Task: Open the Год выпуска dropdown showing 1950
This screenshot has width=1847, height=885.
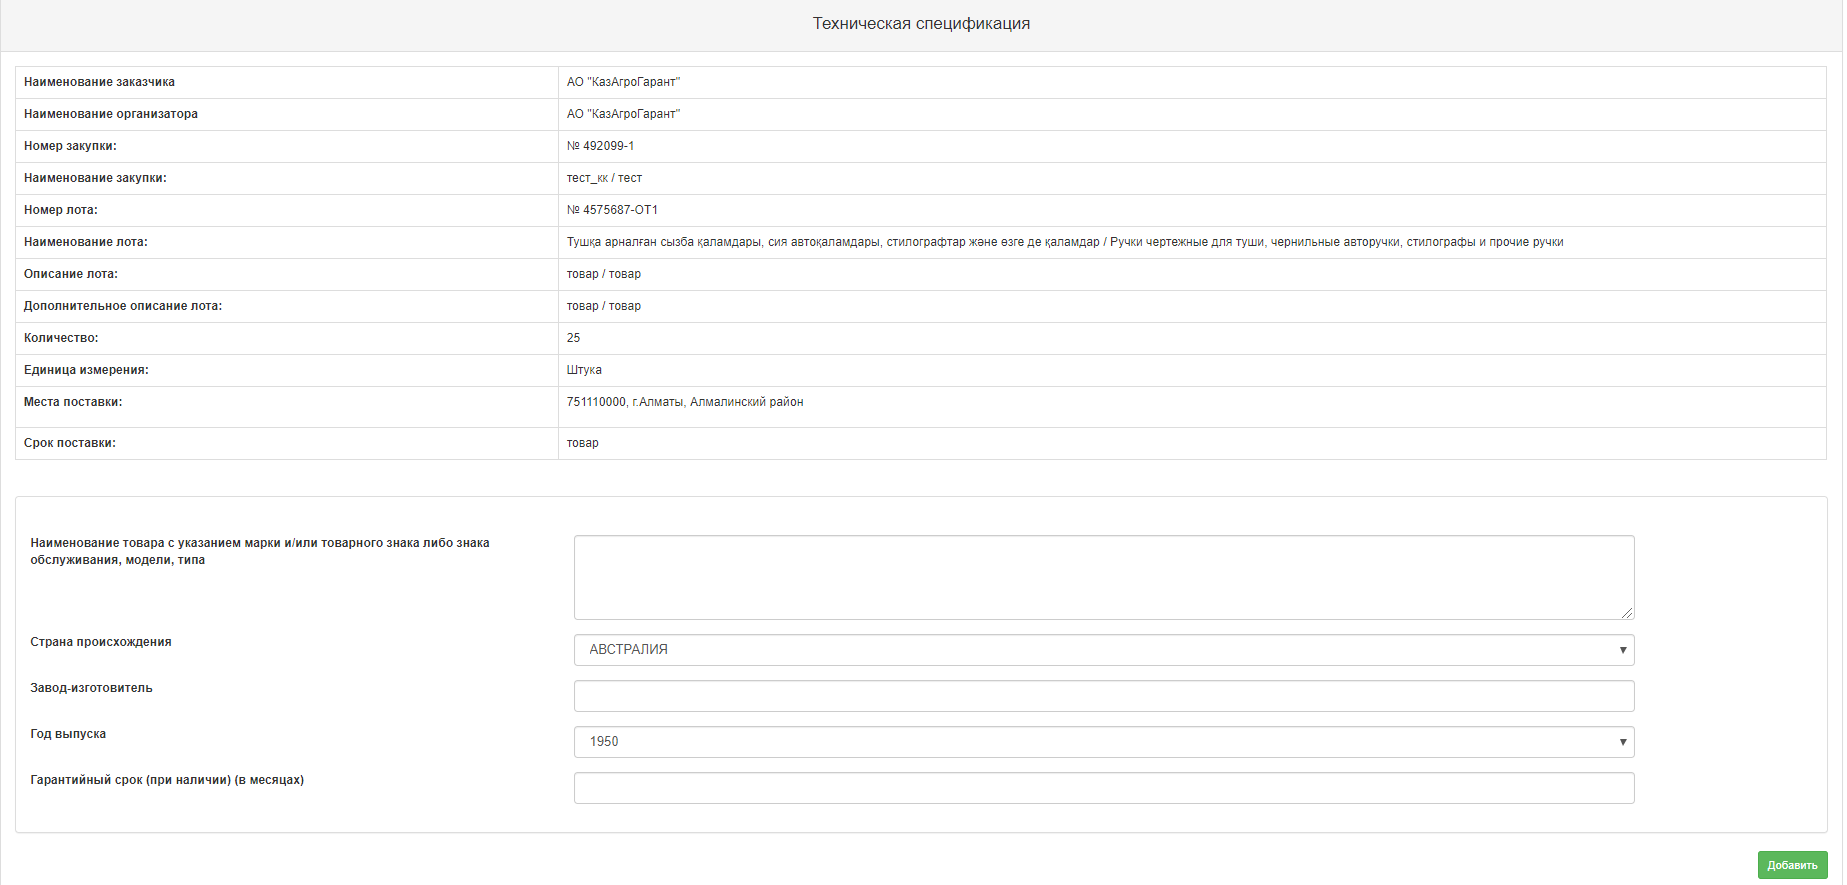Action: (1104, 742)
